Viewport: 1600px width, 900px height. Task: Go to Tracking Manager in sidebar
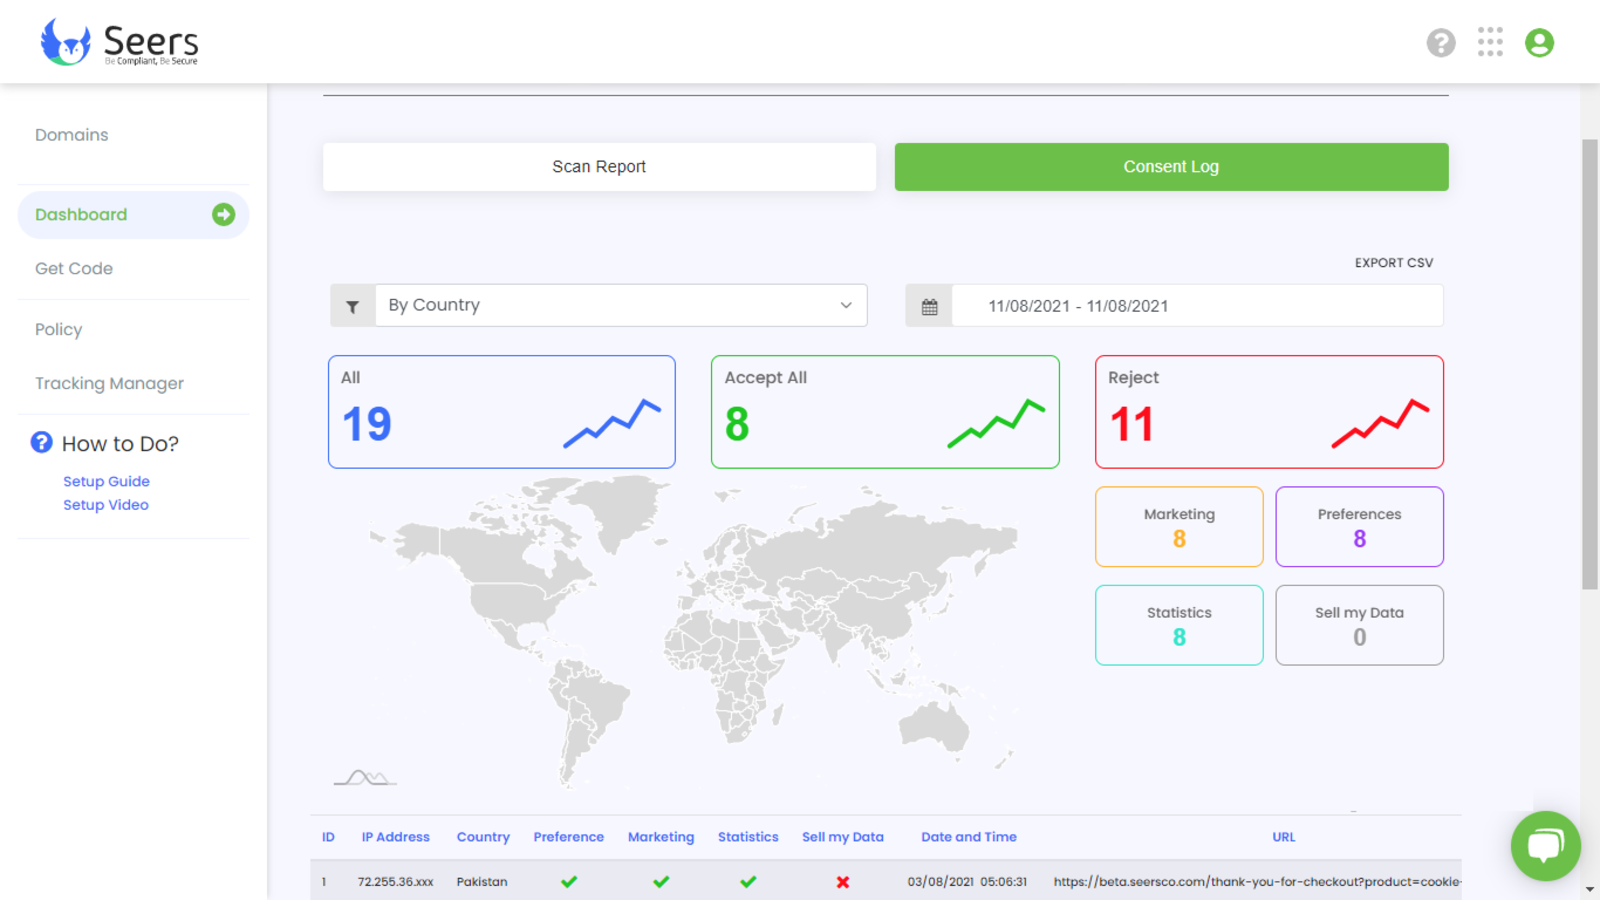pos(109,384)
